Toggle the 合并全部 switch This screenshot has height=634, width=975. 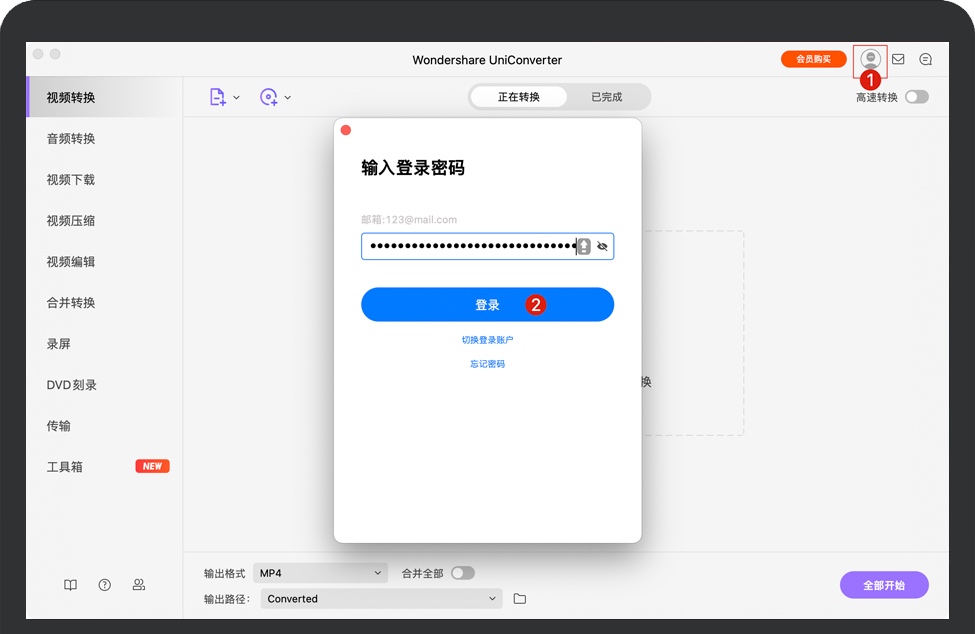pos(463,573)
